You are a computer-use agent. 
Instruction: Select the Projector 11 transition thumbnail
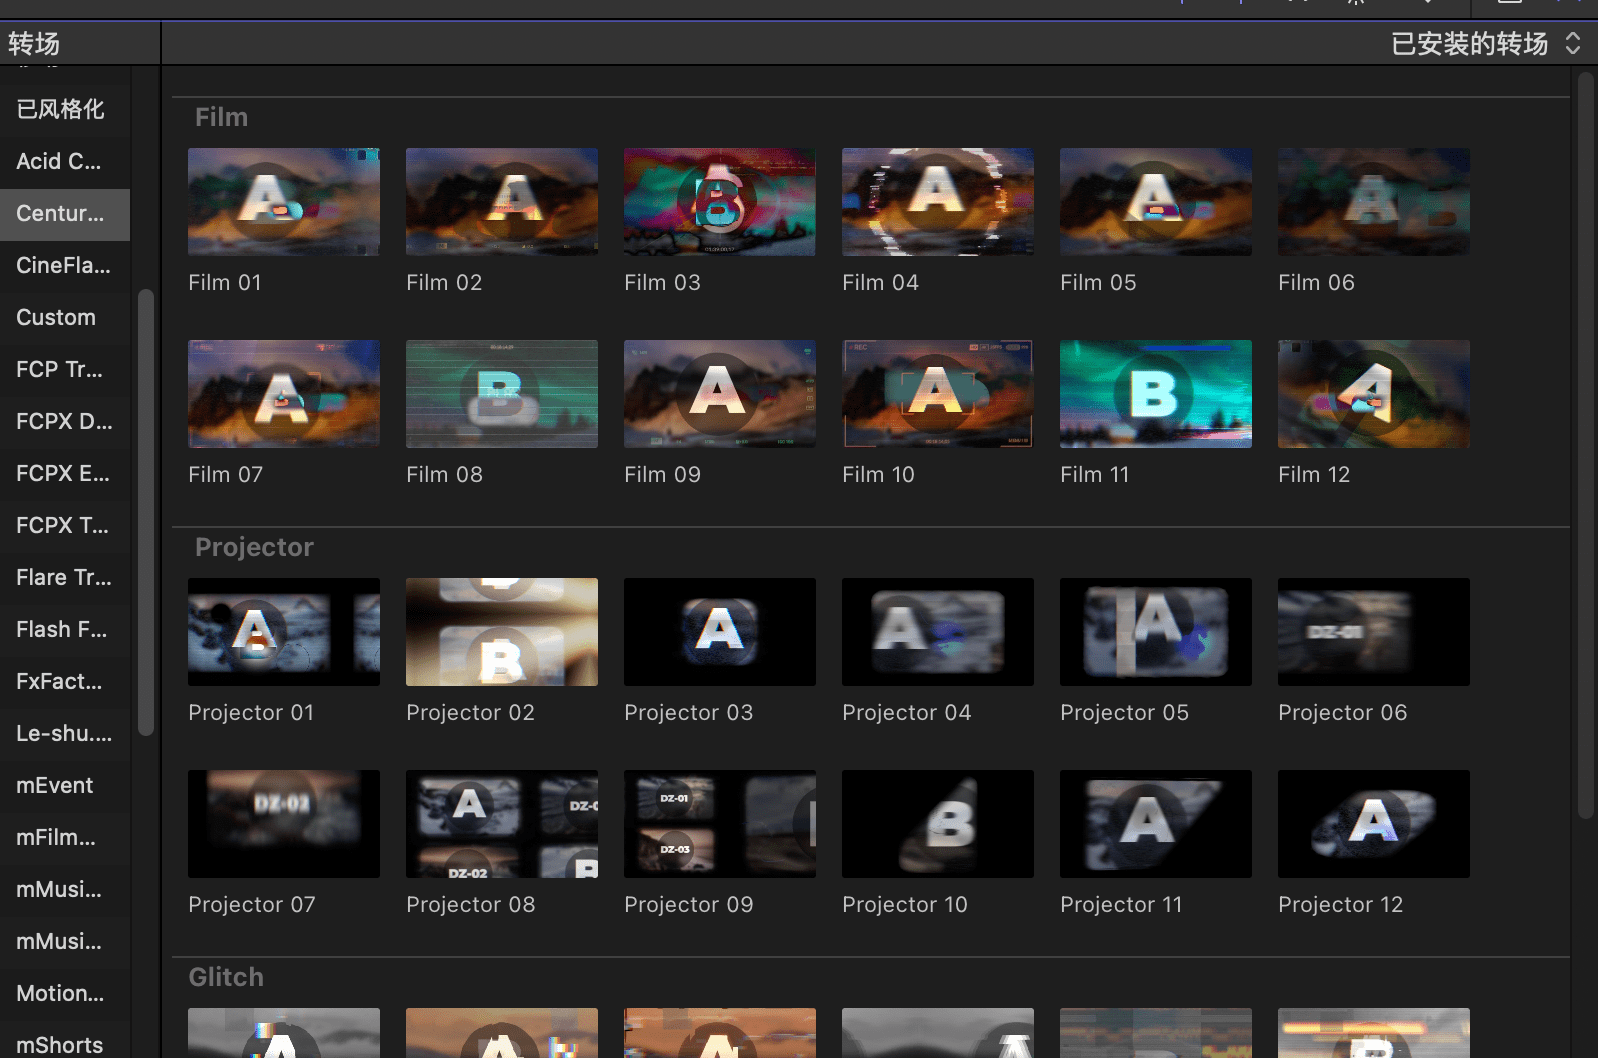pyautogui.click(x=1156, y=824)
